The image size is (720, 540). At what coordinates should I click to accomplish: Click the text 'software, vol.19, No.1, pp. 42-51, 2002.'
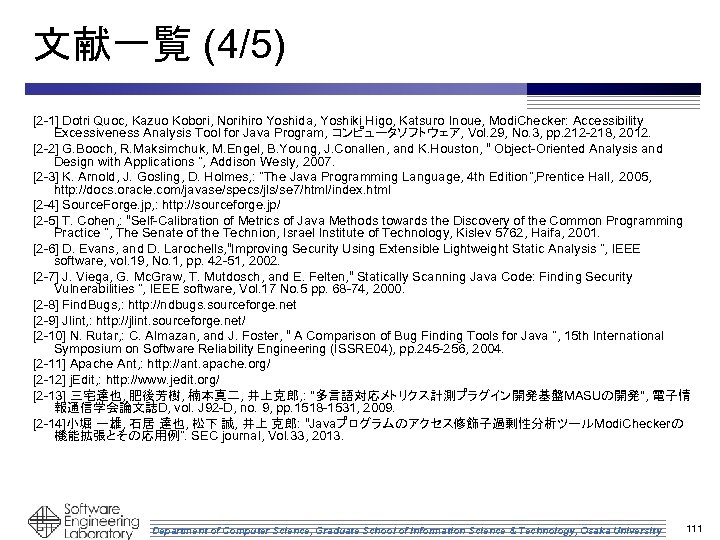pos(167,261)
